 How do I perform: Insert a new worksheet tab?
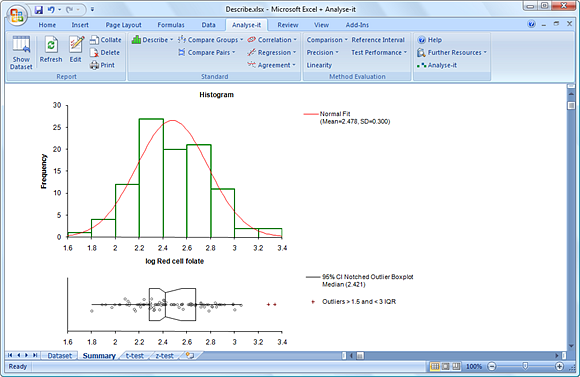click(x=190, y=356)
